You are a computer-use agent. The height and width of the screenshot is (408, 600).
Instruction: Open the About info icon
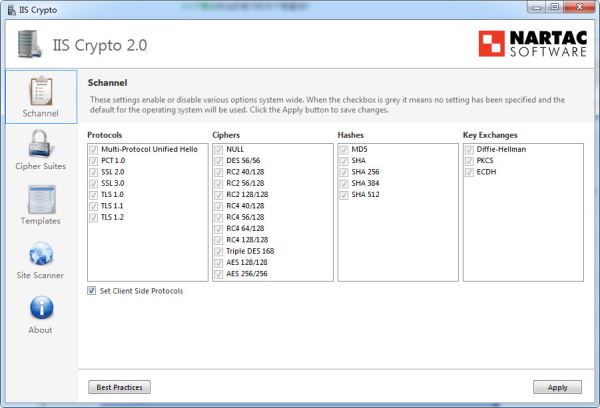pyautogui.click(x=41, y=307)
